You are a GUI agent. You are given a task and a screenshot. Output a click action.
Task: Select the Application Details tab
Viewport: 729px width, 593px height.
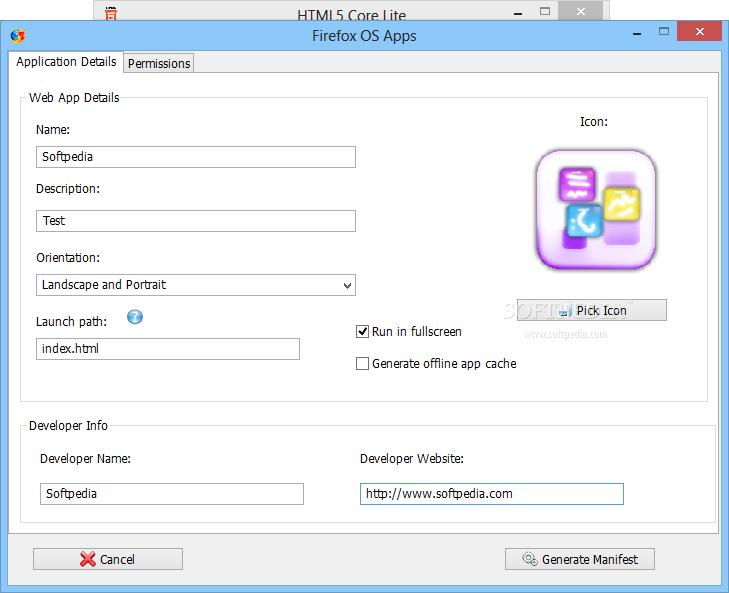[x=66, y=62]
